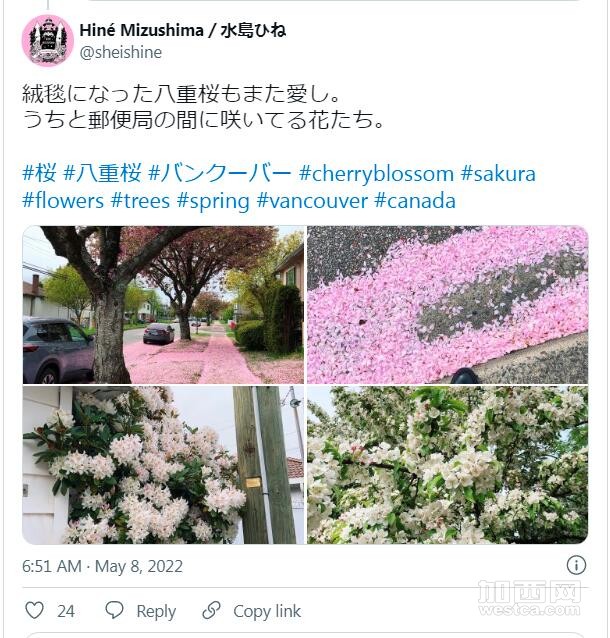Click the heart like icon

click(34, 610)
